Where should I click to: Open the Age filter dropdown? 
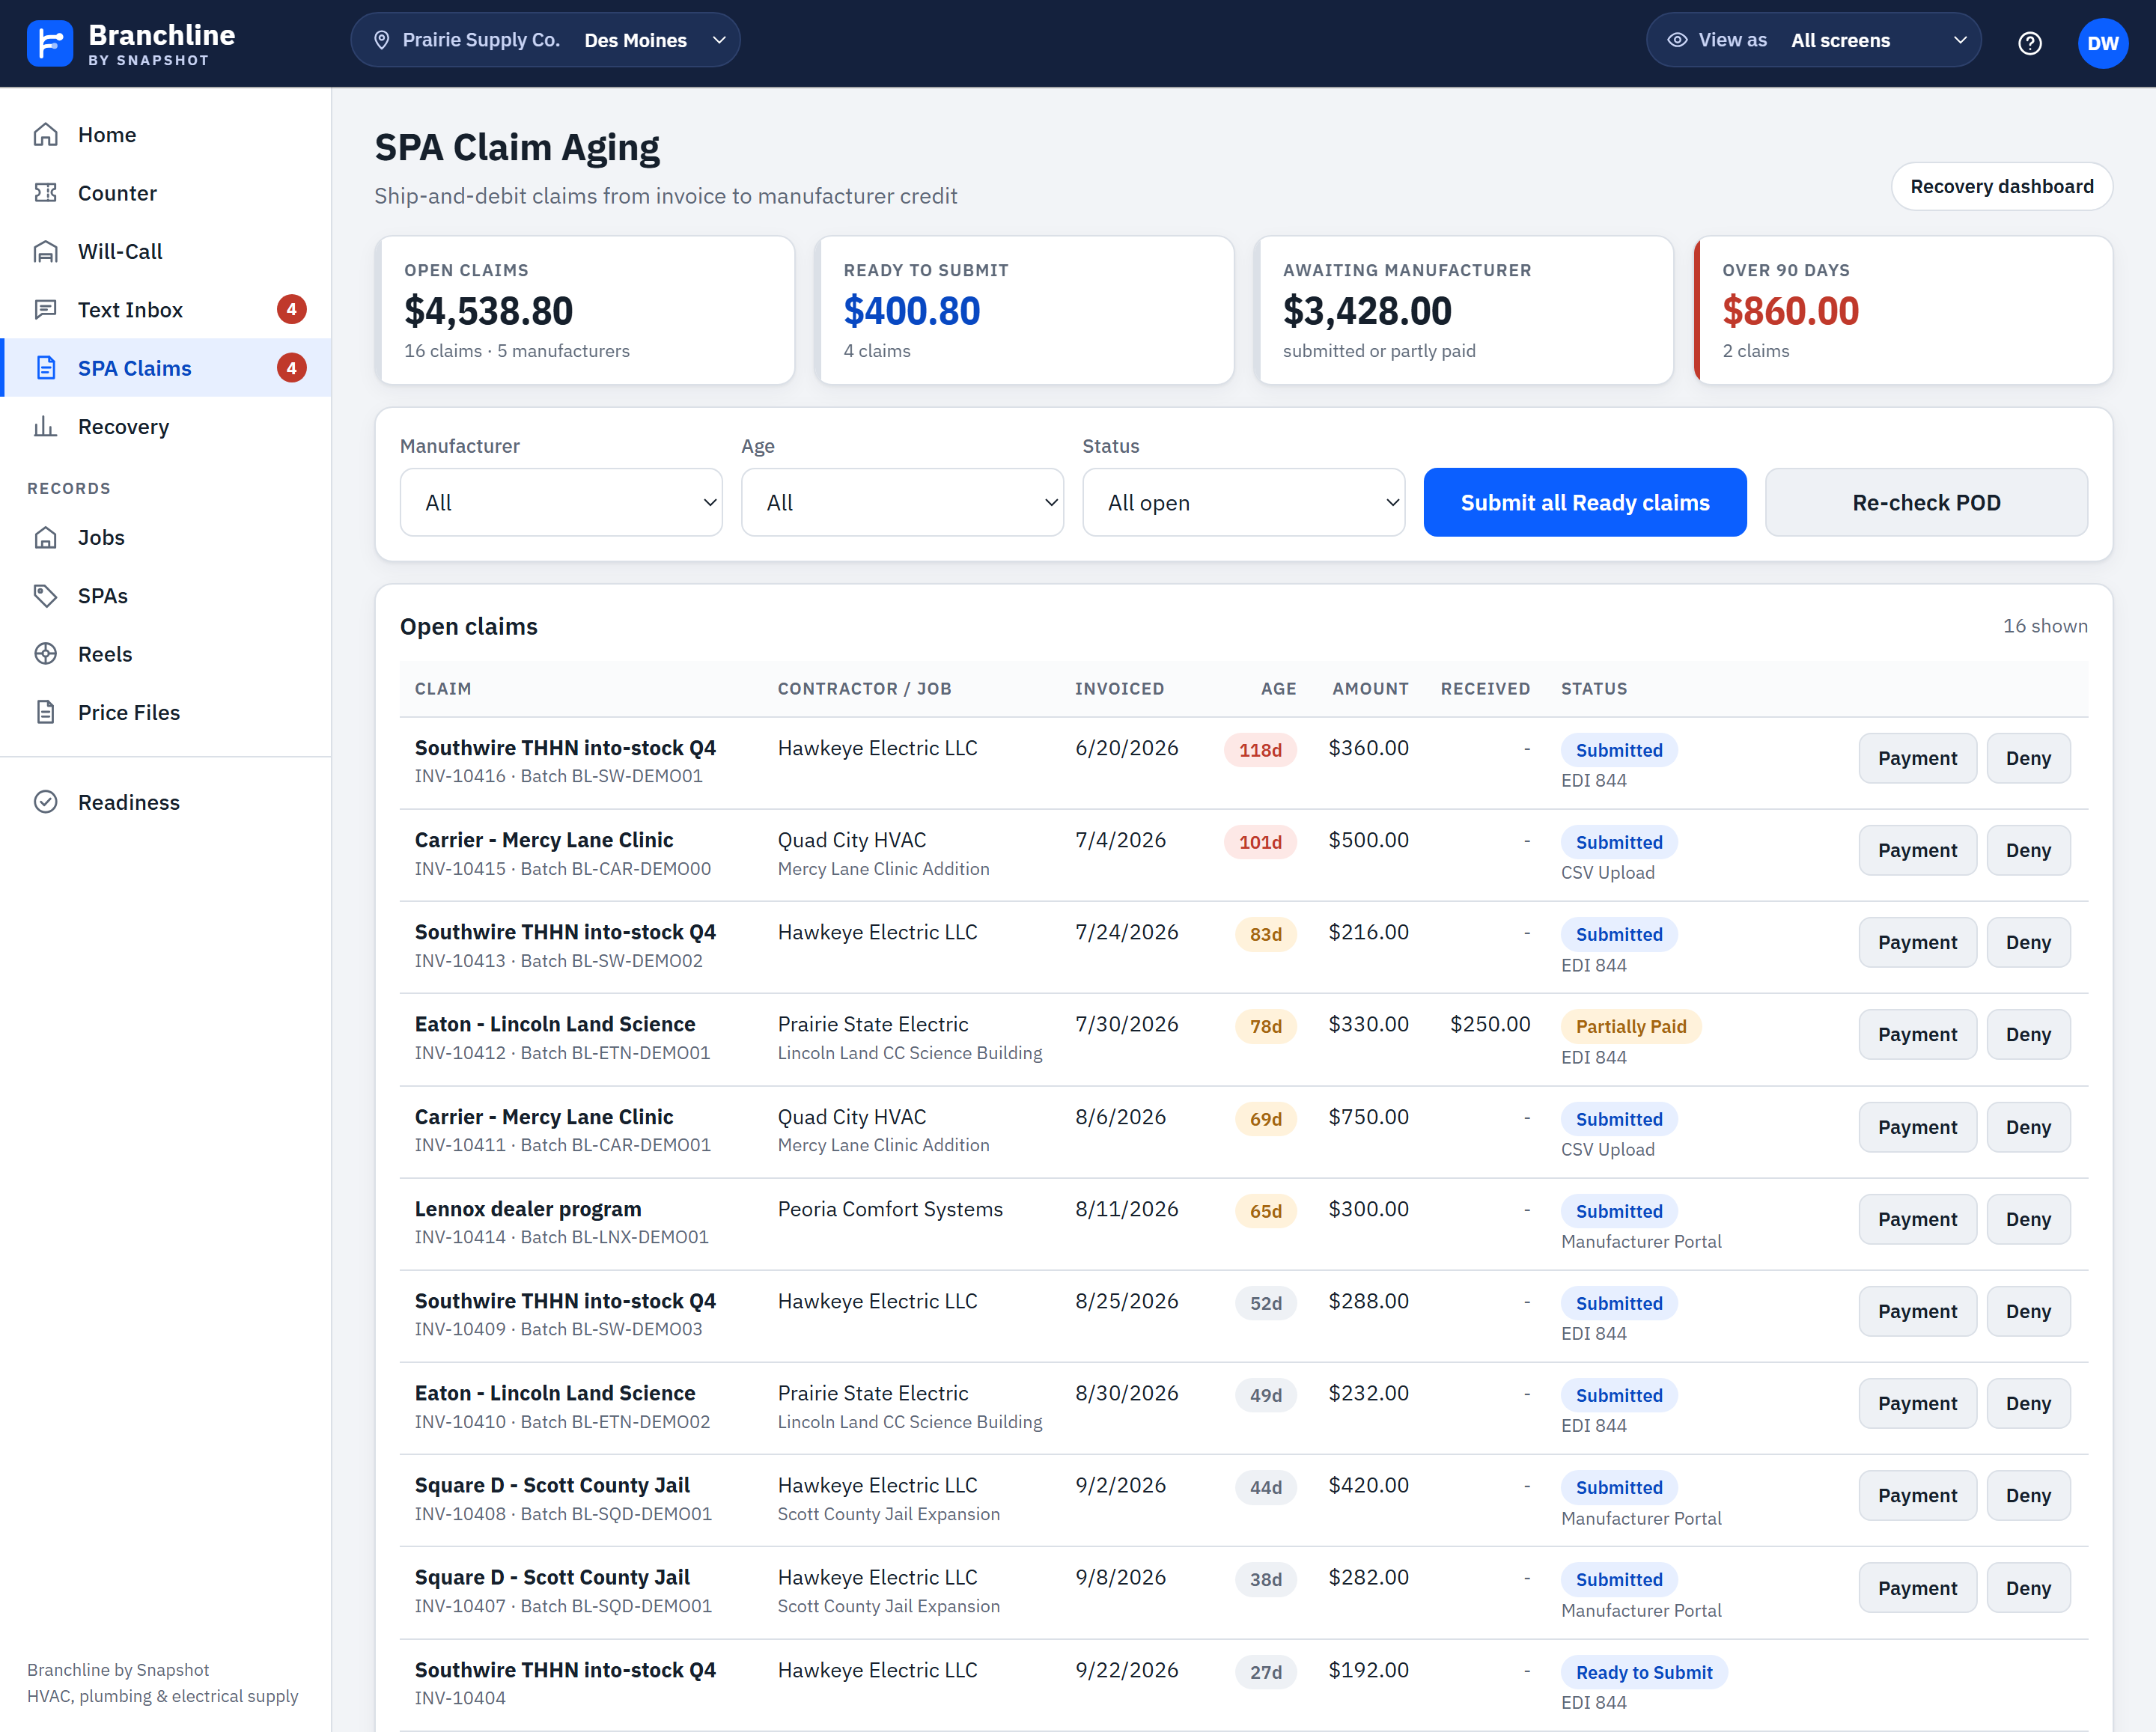tap(902, 502)
